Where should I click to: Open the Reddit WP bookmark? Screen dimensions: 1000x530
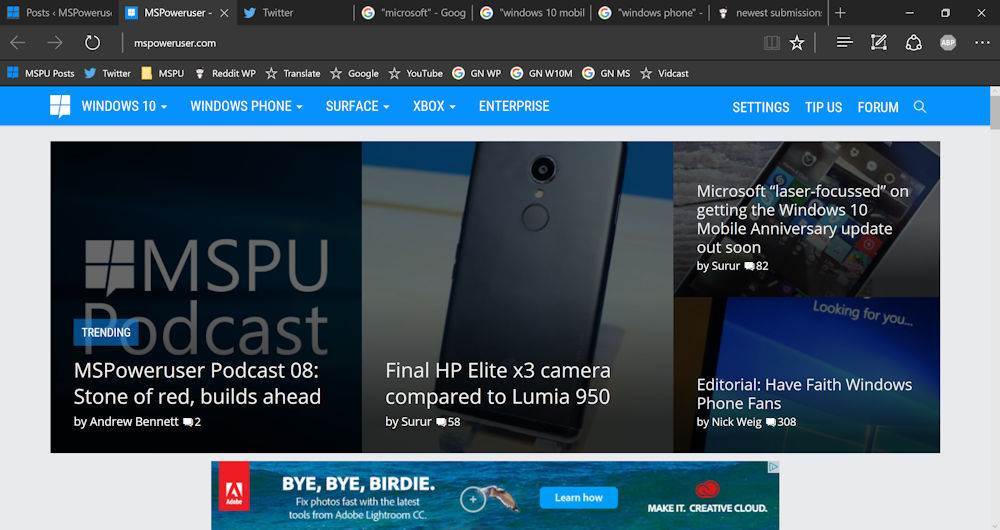tap(225, 73)
